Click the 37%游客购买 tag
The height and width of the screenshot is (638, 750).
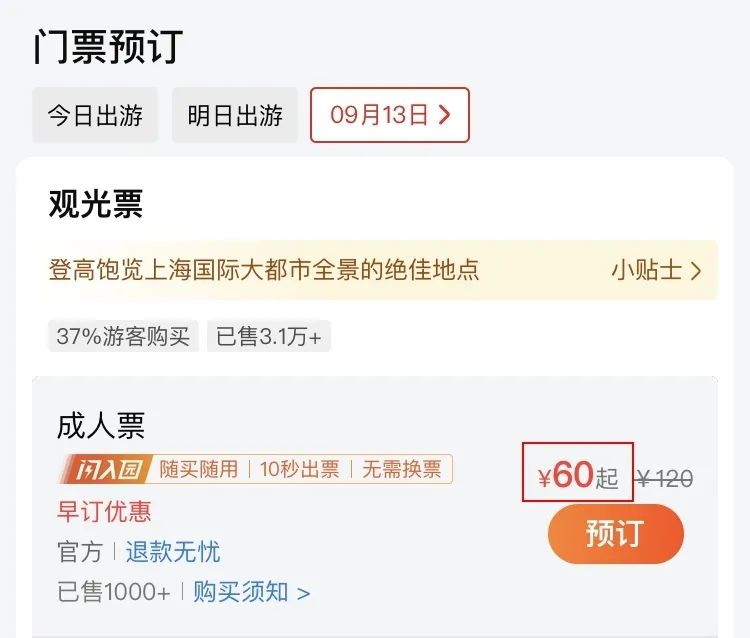[123, 336]
